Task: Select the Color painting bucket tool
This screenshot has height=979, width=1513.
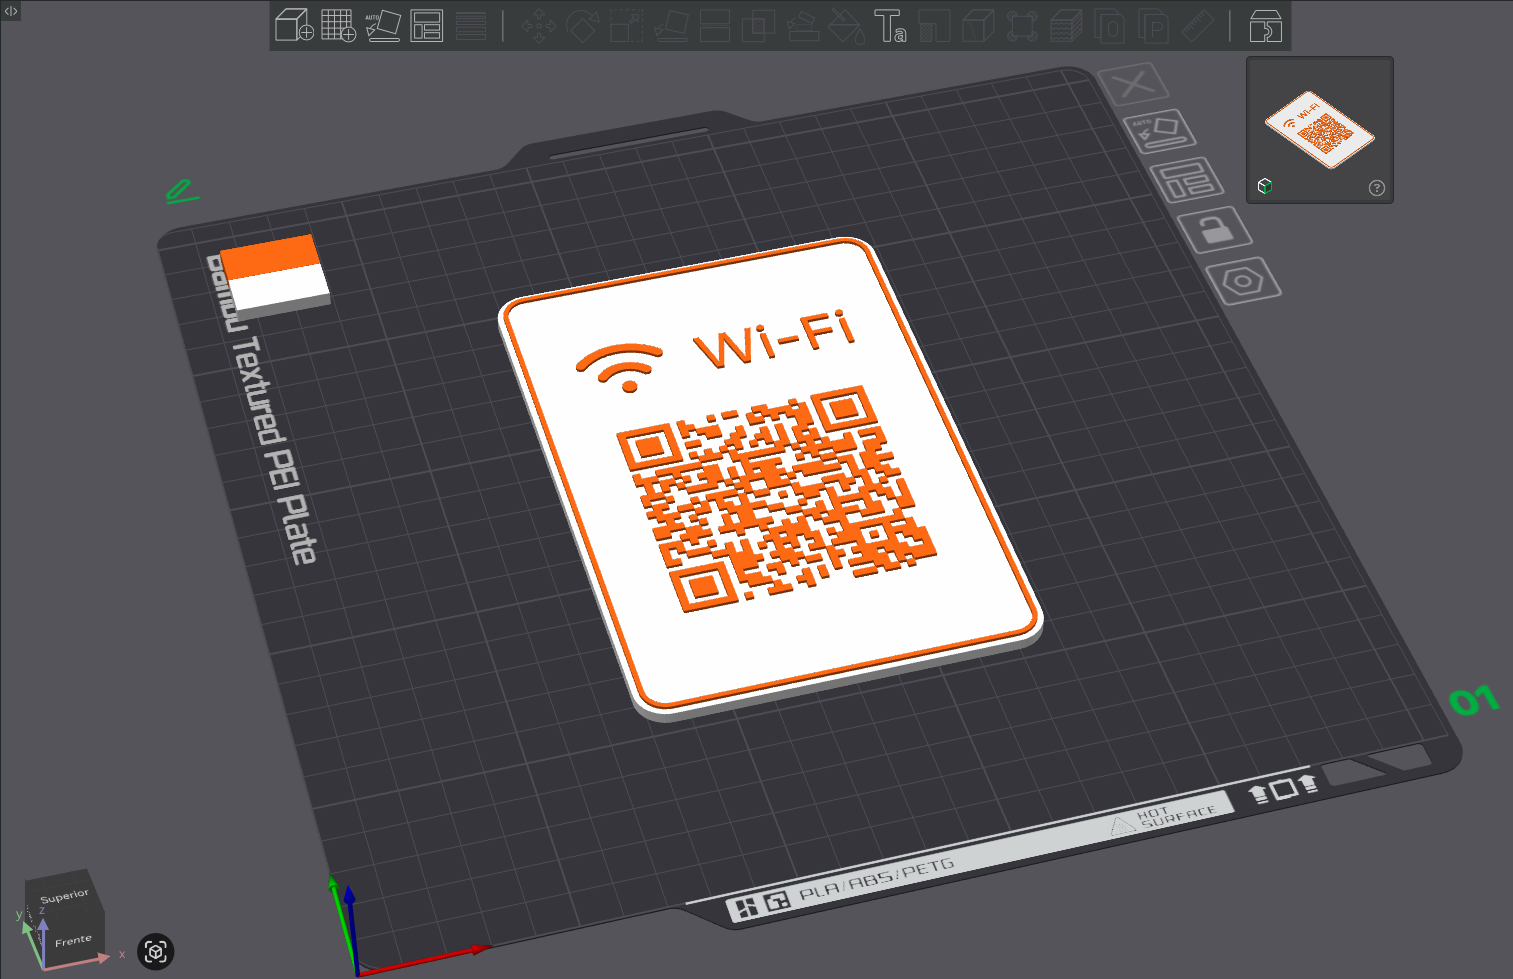Action: pyautogui.click(x=847, y=25)
